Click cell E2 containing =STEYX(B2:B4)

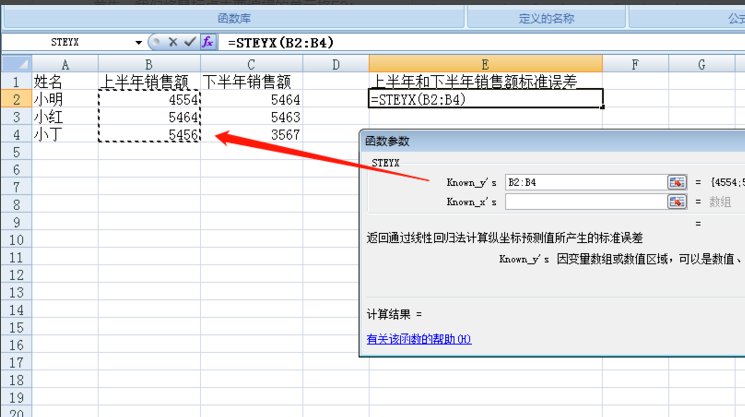tap(486, 99)
